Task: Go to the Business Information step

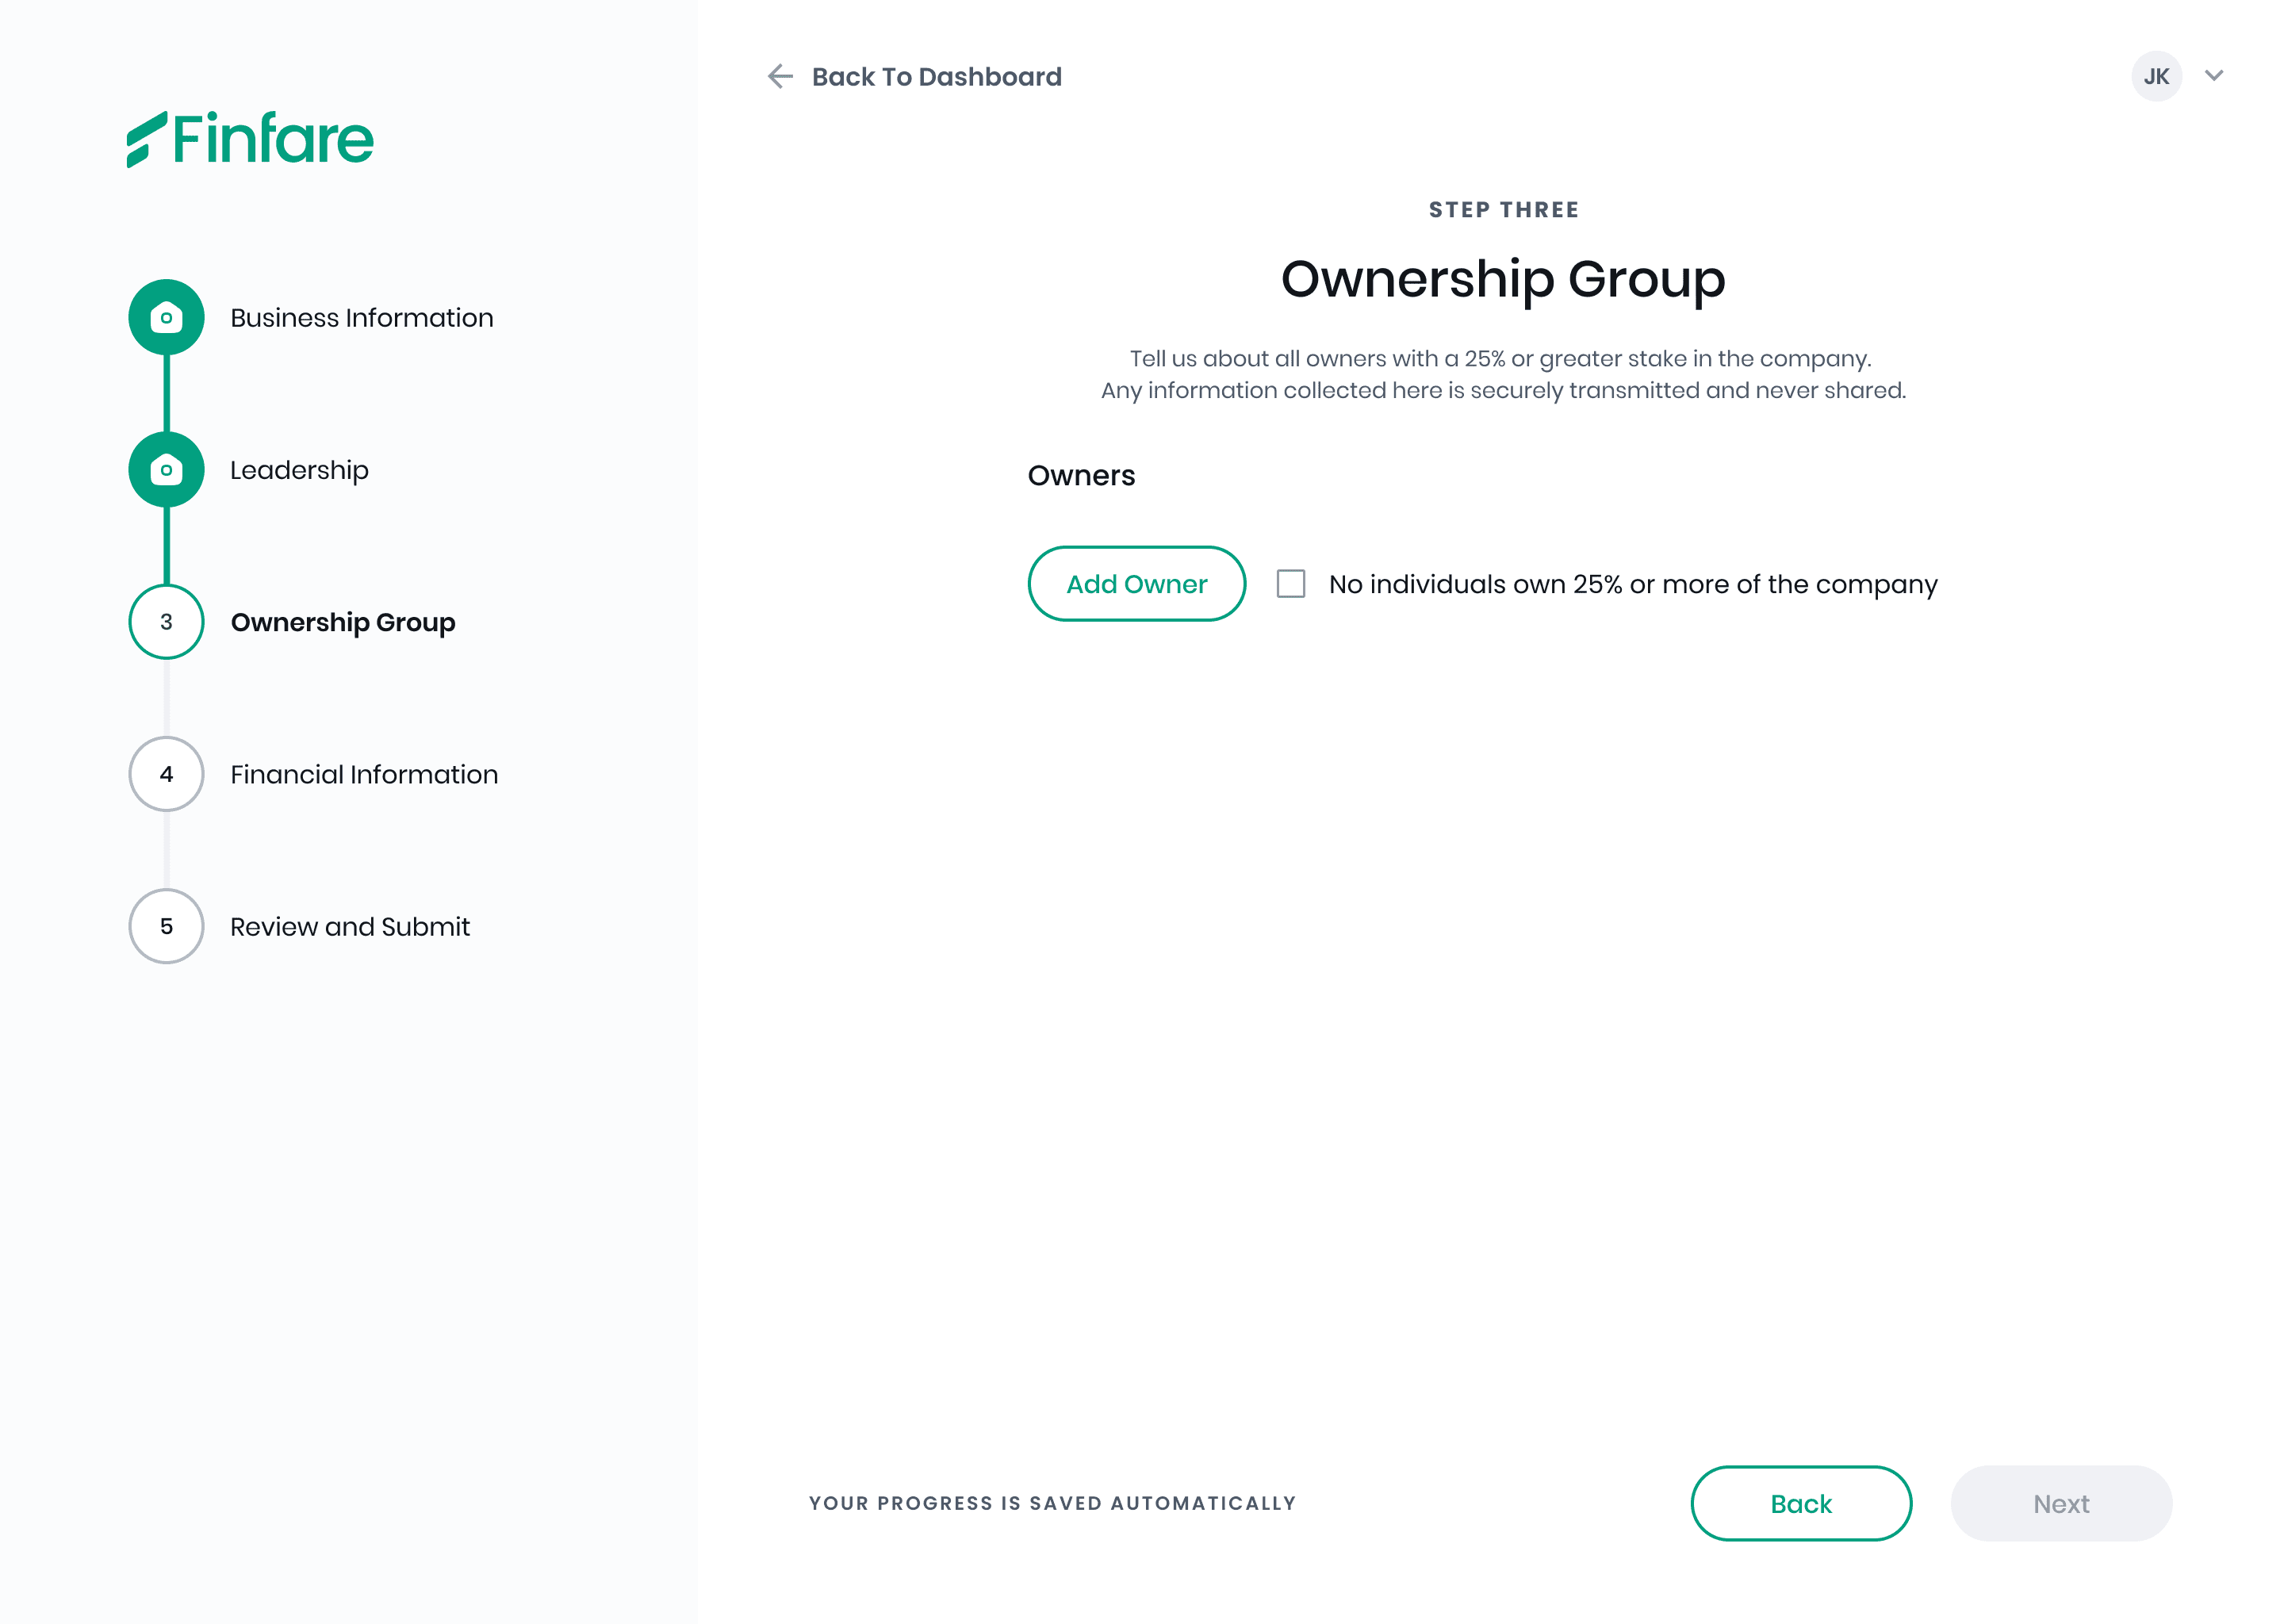Action: 362,318
